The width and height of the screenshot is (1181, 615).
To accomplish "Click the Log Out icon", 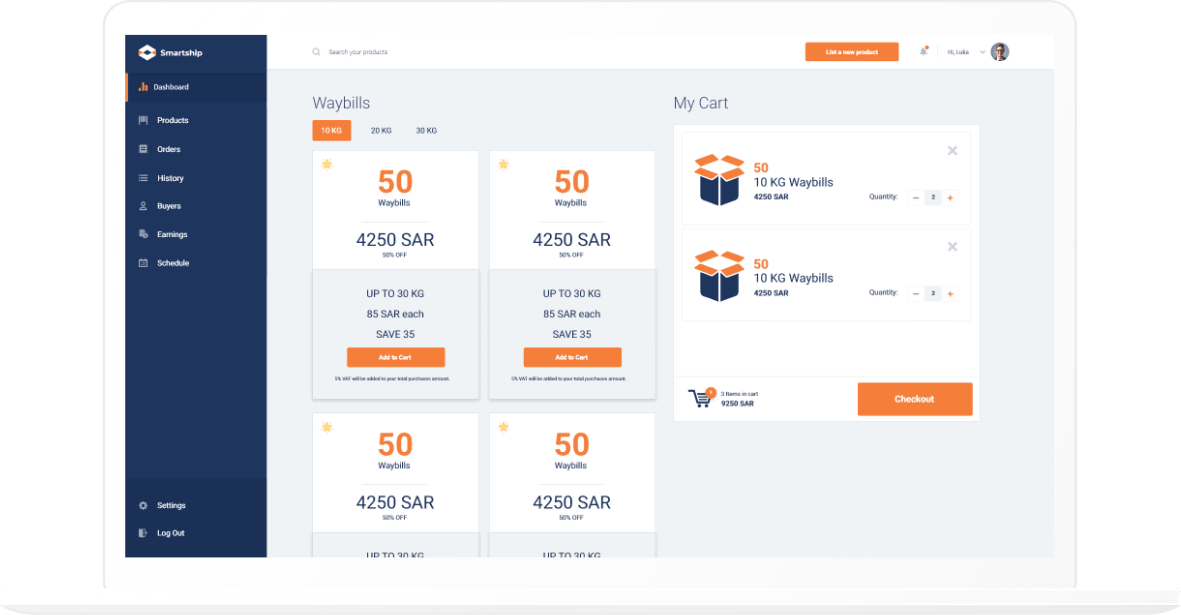I will (x=143, y=533).
